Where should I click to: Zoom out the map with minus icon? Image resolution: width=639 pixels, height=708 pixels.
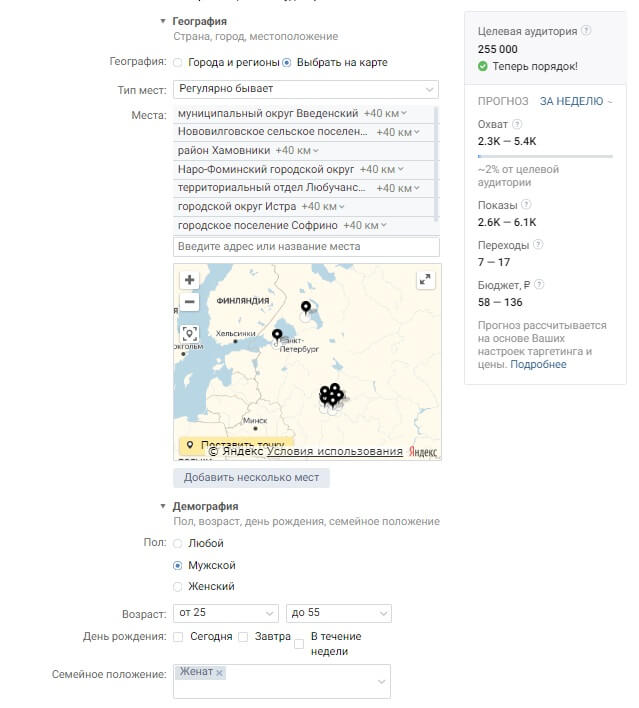click(190, 302)
